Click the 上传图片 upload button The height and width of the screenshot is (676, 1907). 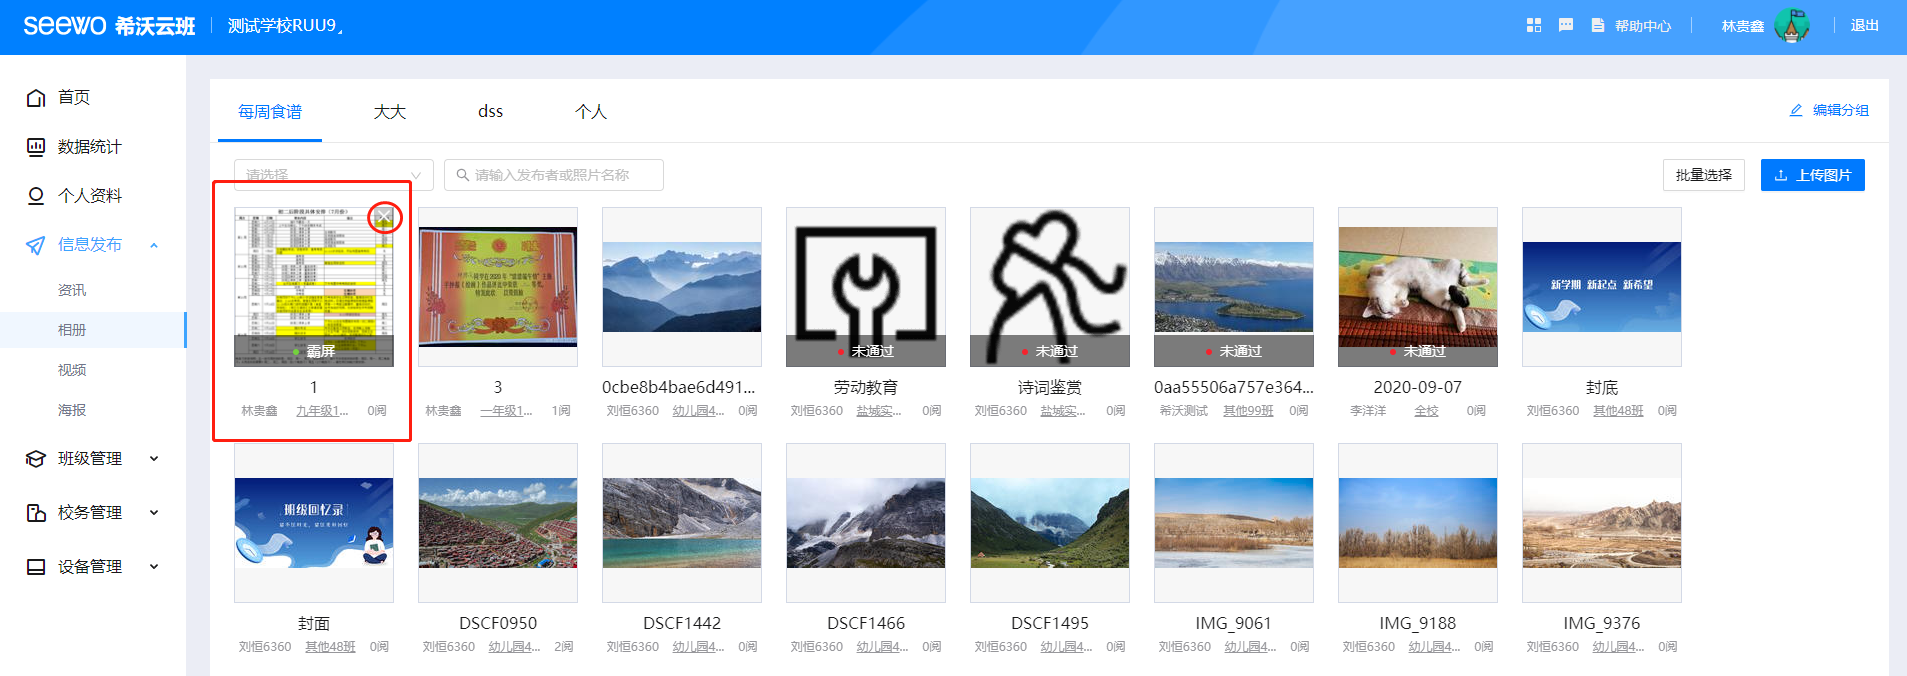point(1812,175)
